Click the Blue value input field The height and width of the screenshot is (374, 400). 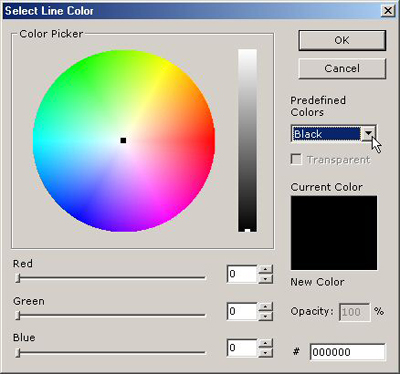pos(242,348)
